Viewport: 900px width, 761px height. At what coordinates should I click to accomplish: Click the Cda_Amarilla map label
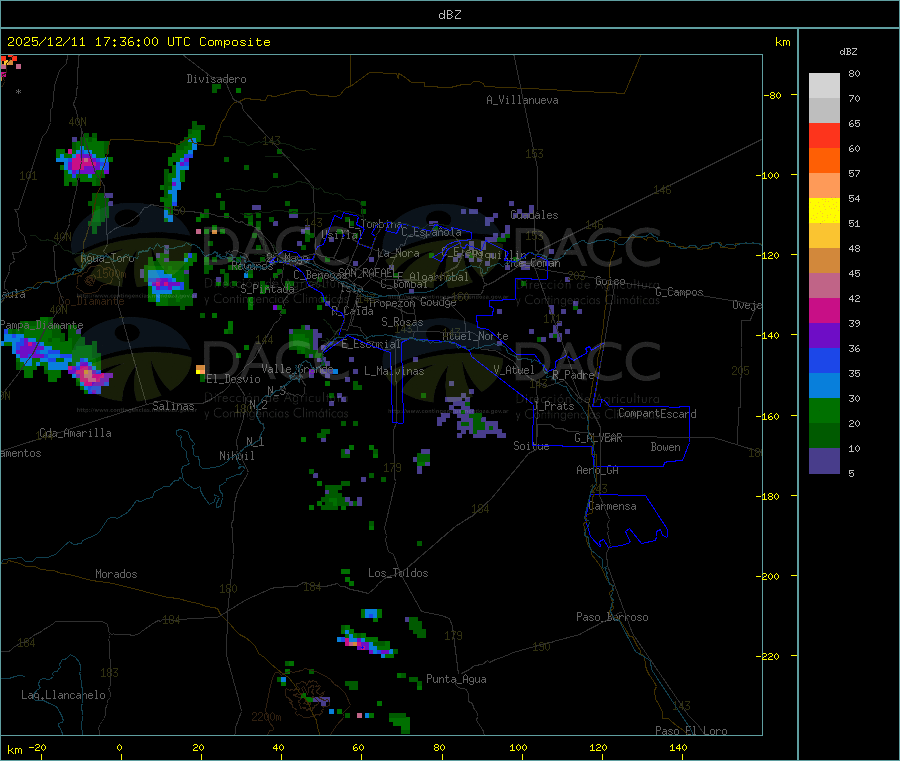(75, 433)
